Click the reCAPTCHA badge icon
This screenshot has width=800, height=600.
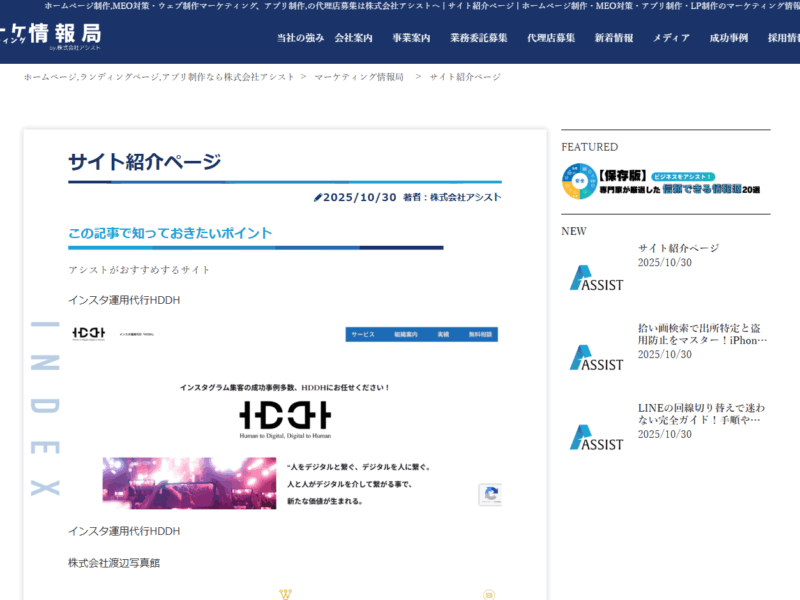point(490,494)
